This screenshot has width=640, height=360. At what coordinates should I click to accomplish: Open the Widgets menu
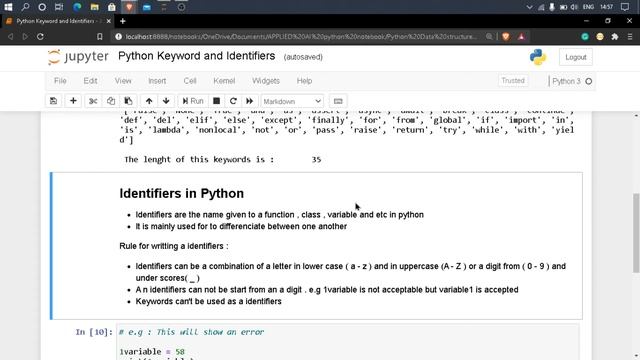(x=266, y=81)
